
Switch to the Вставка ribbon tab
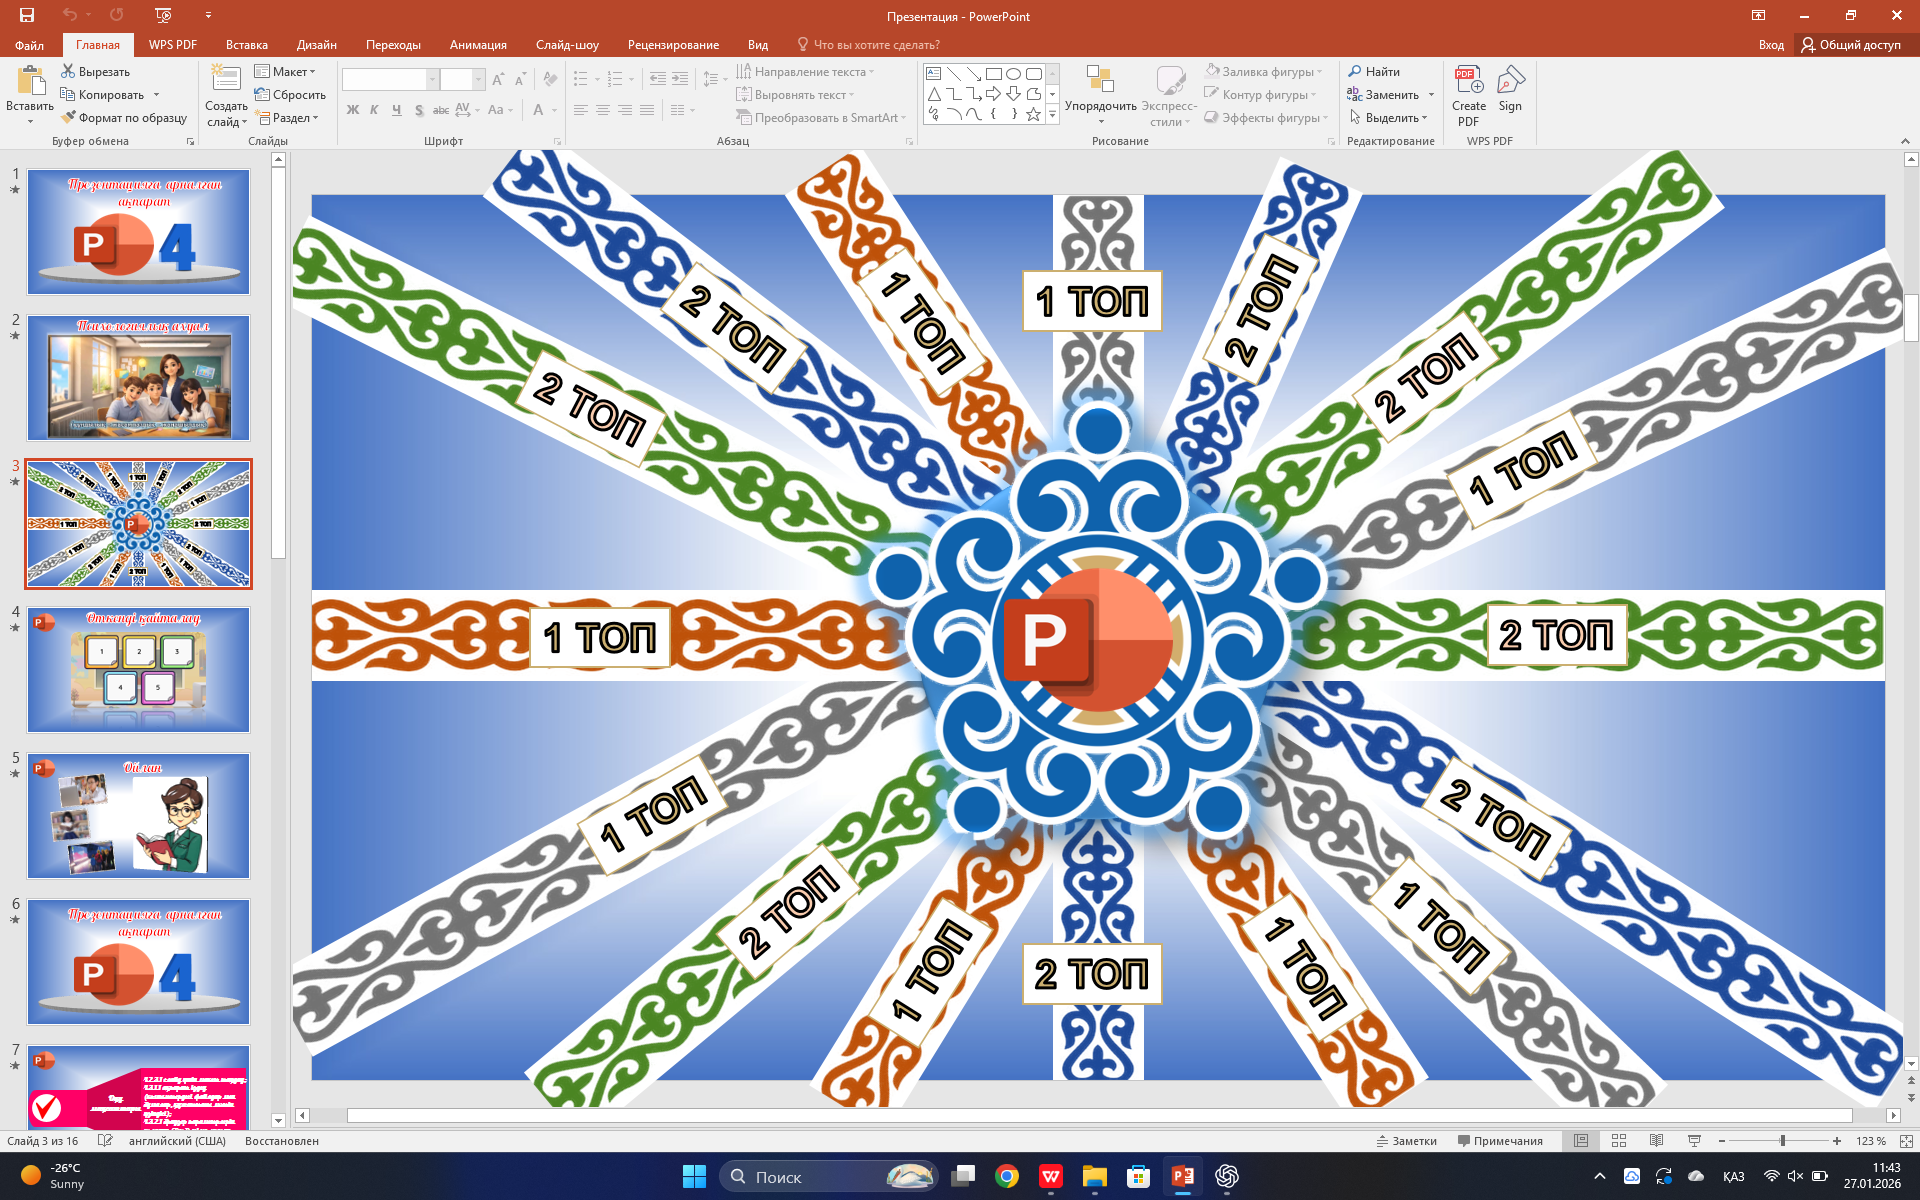(247, 45)
